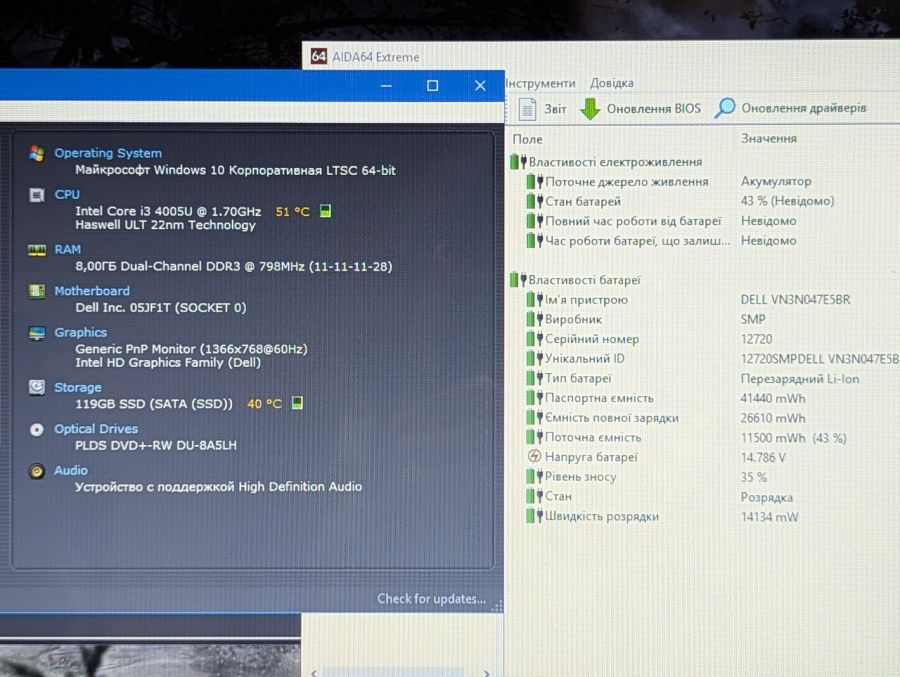Click the value DELL VN3N047E5BR

[x=796, y=300]
